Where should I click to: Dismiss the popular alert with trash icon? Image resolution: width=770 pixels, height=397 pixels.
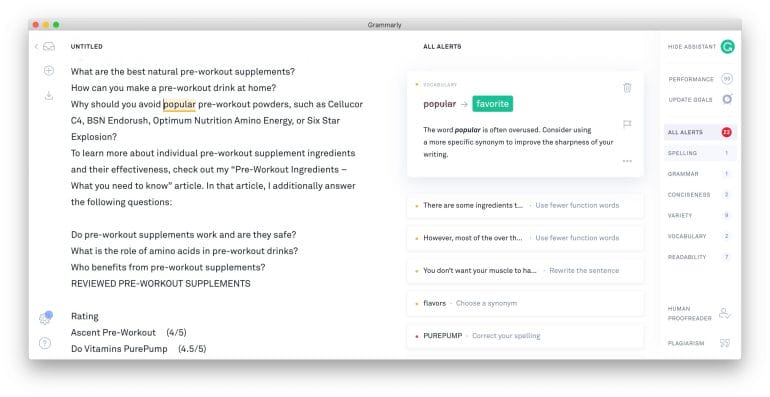627,88
